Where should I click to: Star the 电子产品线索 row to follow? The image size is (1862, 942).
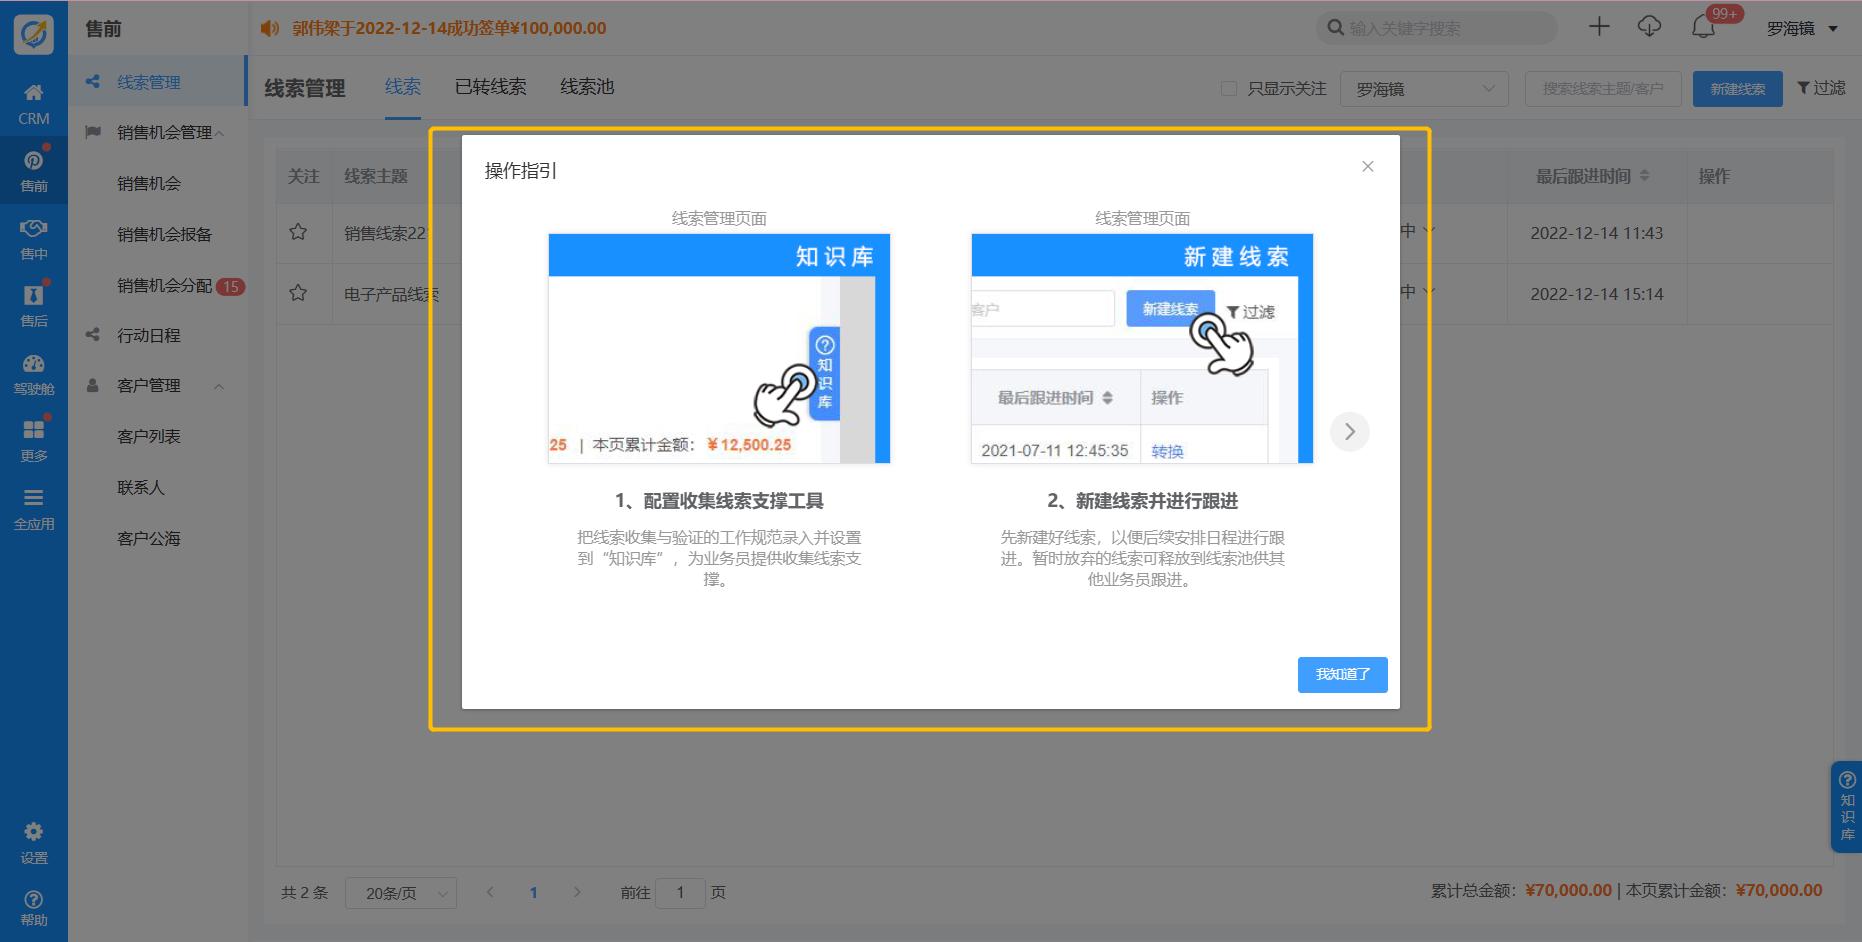tap(298, 294)
